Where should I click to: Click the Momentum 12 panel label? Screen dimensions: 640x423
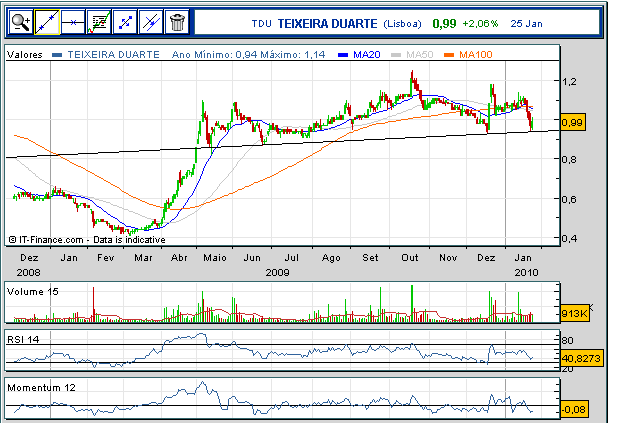click(x=41, y=387)
